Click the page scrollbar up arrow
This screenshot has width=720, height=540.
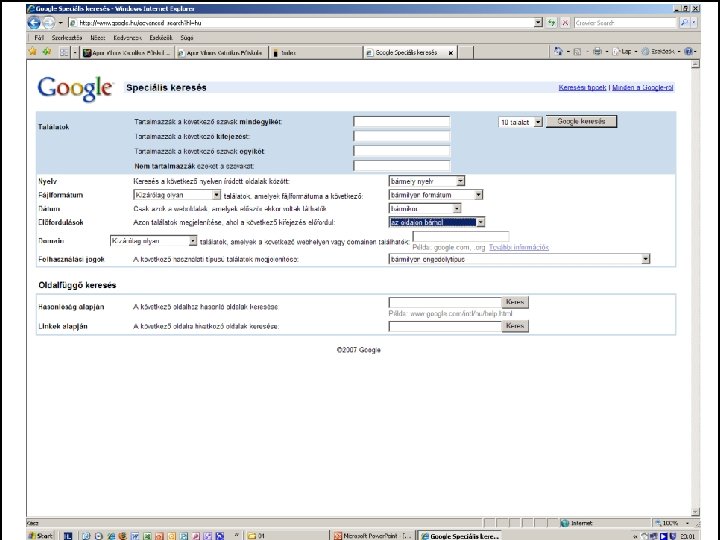696,64
